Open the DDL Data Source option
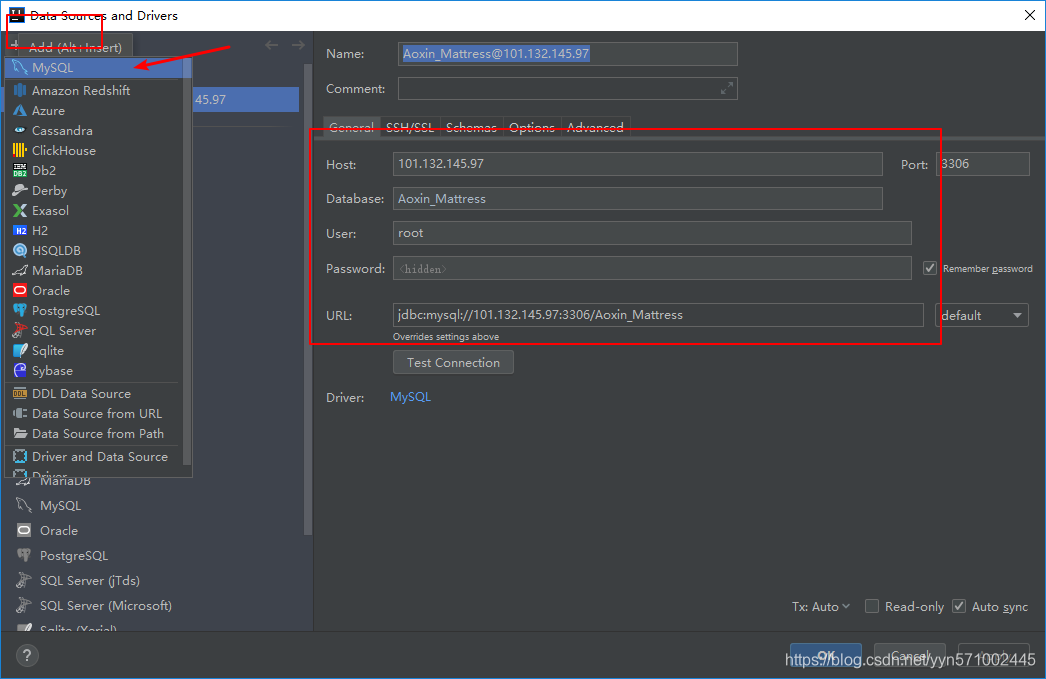Viewport: 1046px width, 679px height. tap(93, 394)
